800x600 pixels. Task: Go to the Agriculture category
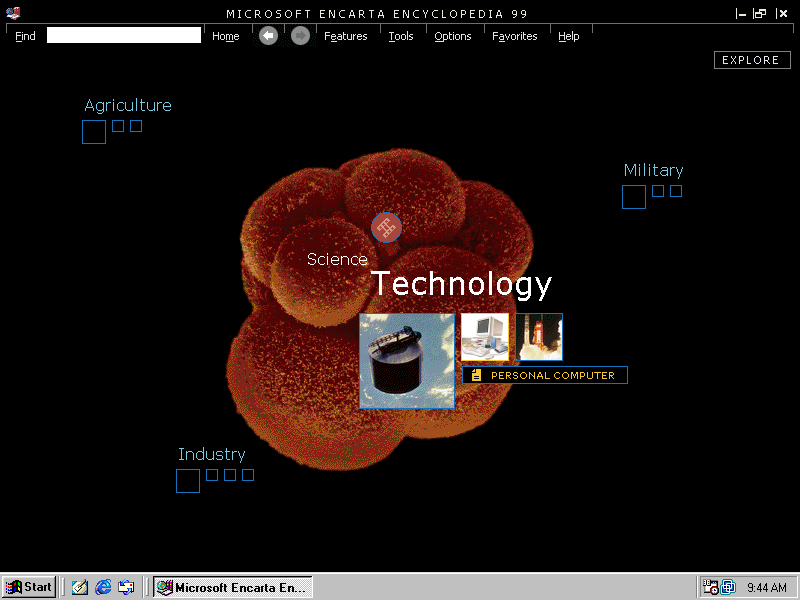pyautogui.click(x=128, y=105)
